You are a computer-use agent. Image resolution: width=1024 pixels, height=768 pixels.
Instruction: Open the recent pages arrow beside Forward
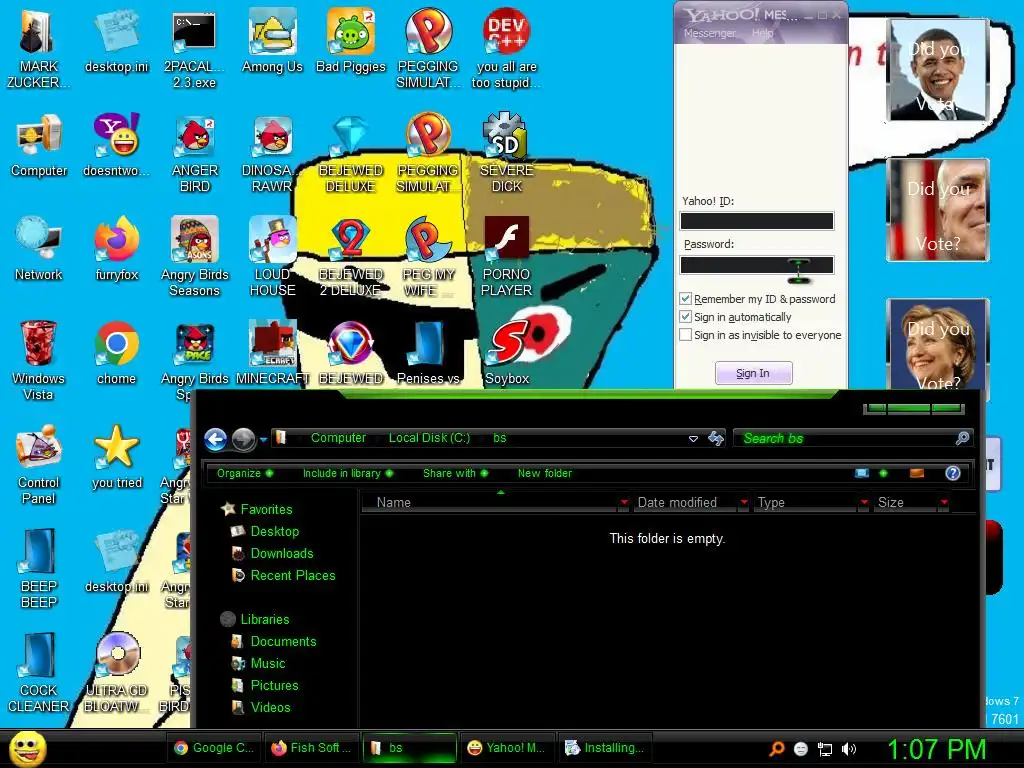coord(263,440)
